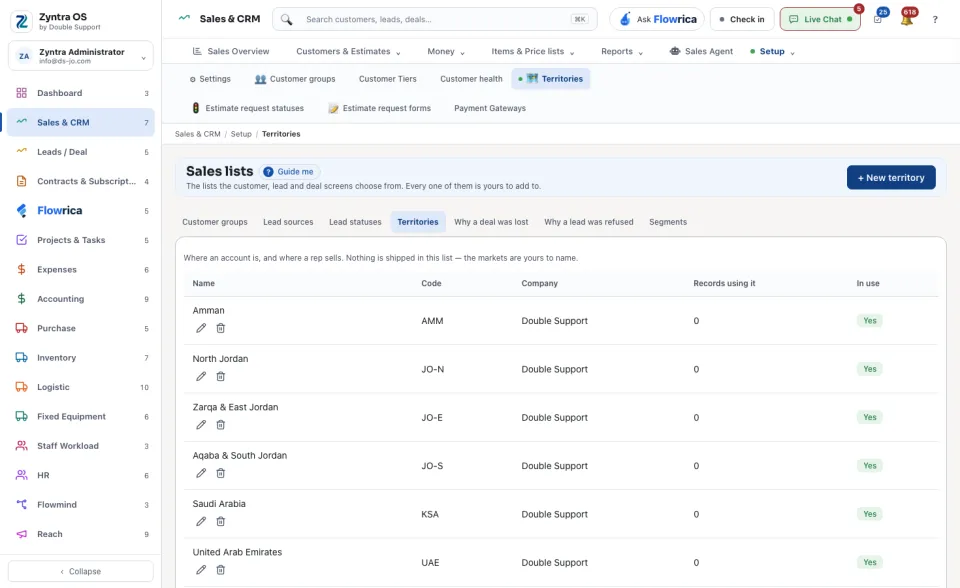The height and width of the screenshot is (588, 960).
Task: Edit the North Jordan territory
Action: pyautogui.click(x=201, y=377)
